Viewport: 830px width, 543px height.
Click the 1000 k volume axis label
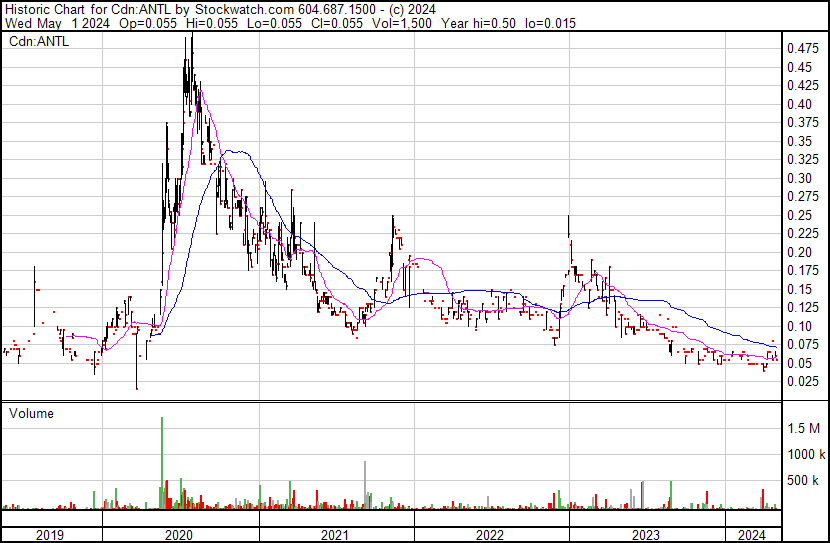803,454
